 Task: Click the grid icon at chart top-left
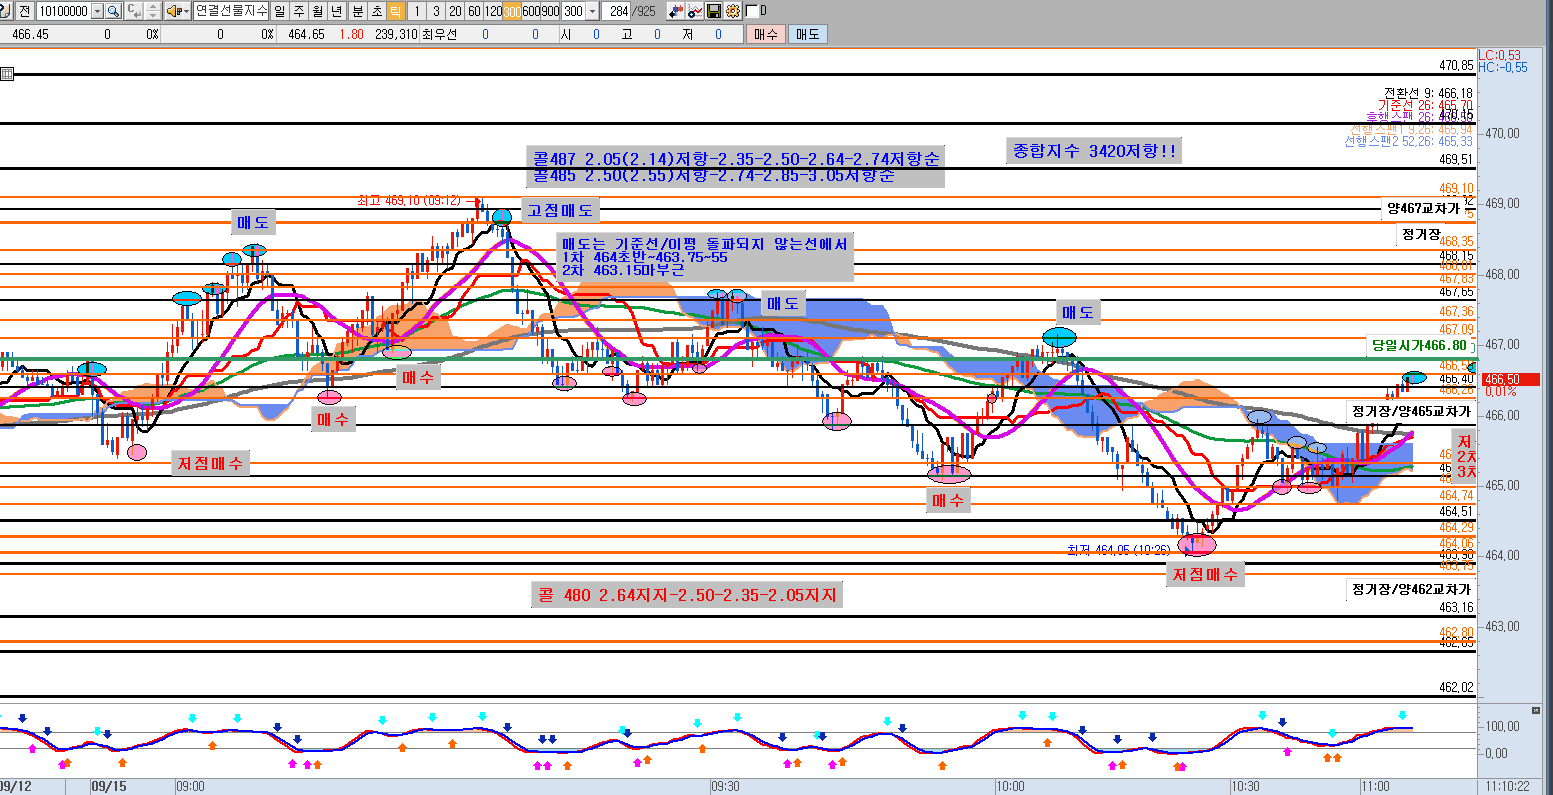[x=7, y=74]
